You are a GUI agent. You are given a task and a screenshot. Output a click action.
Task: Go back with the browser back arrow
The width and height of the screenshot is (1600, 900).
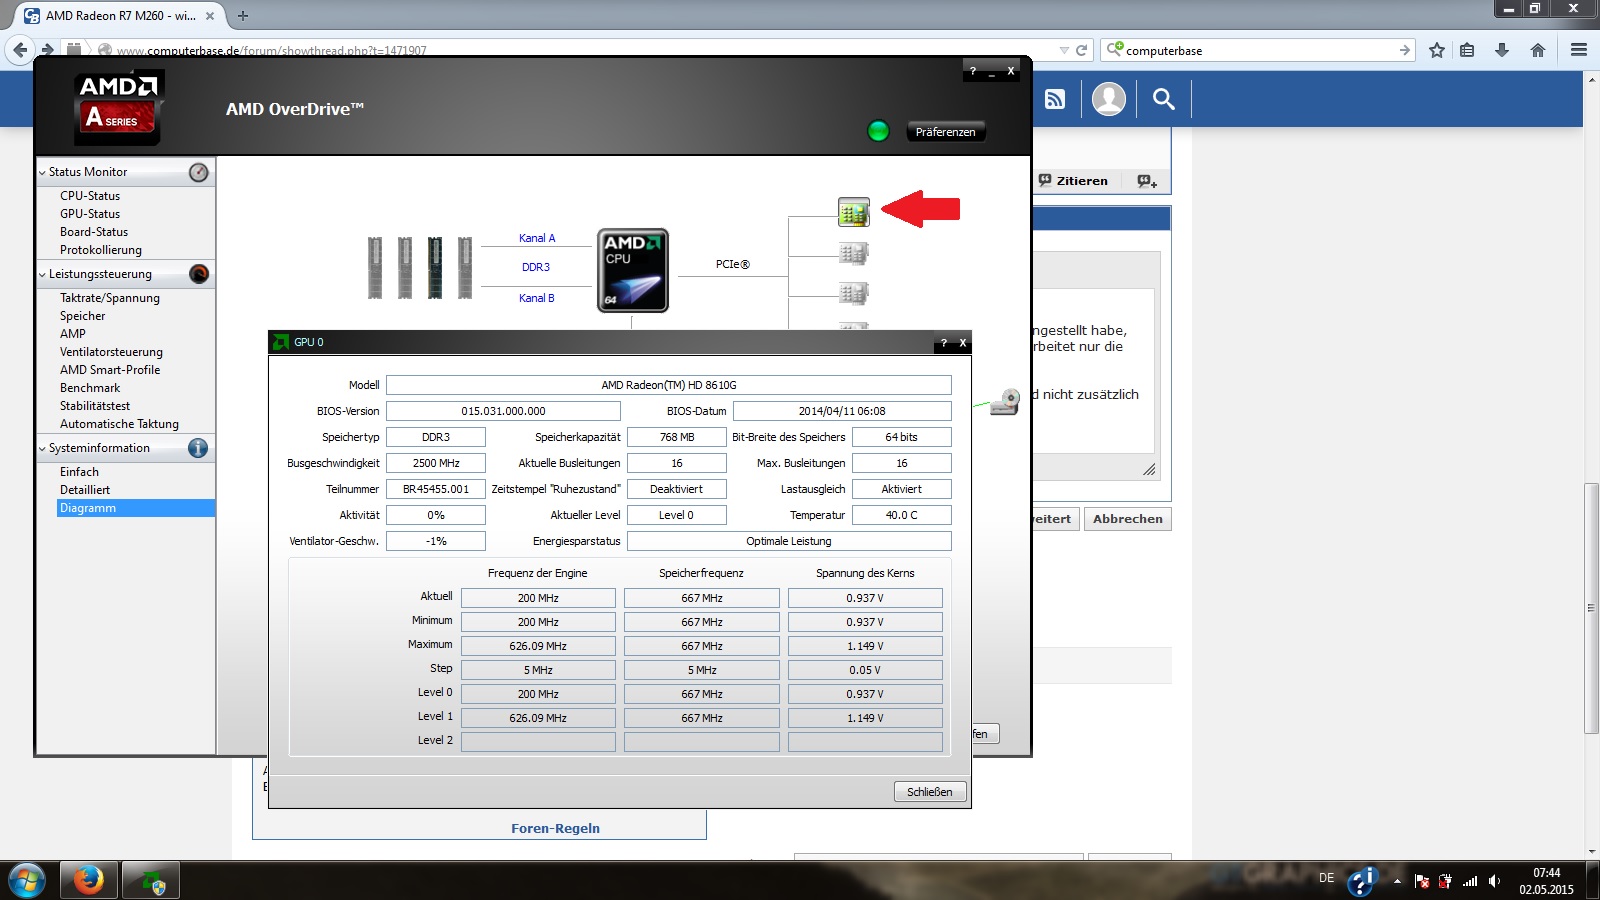click(x=20, y=49)
